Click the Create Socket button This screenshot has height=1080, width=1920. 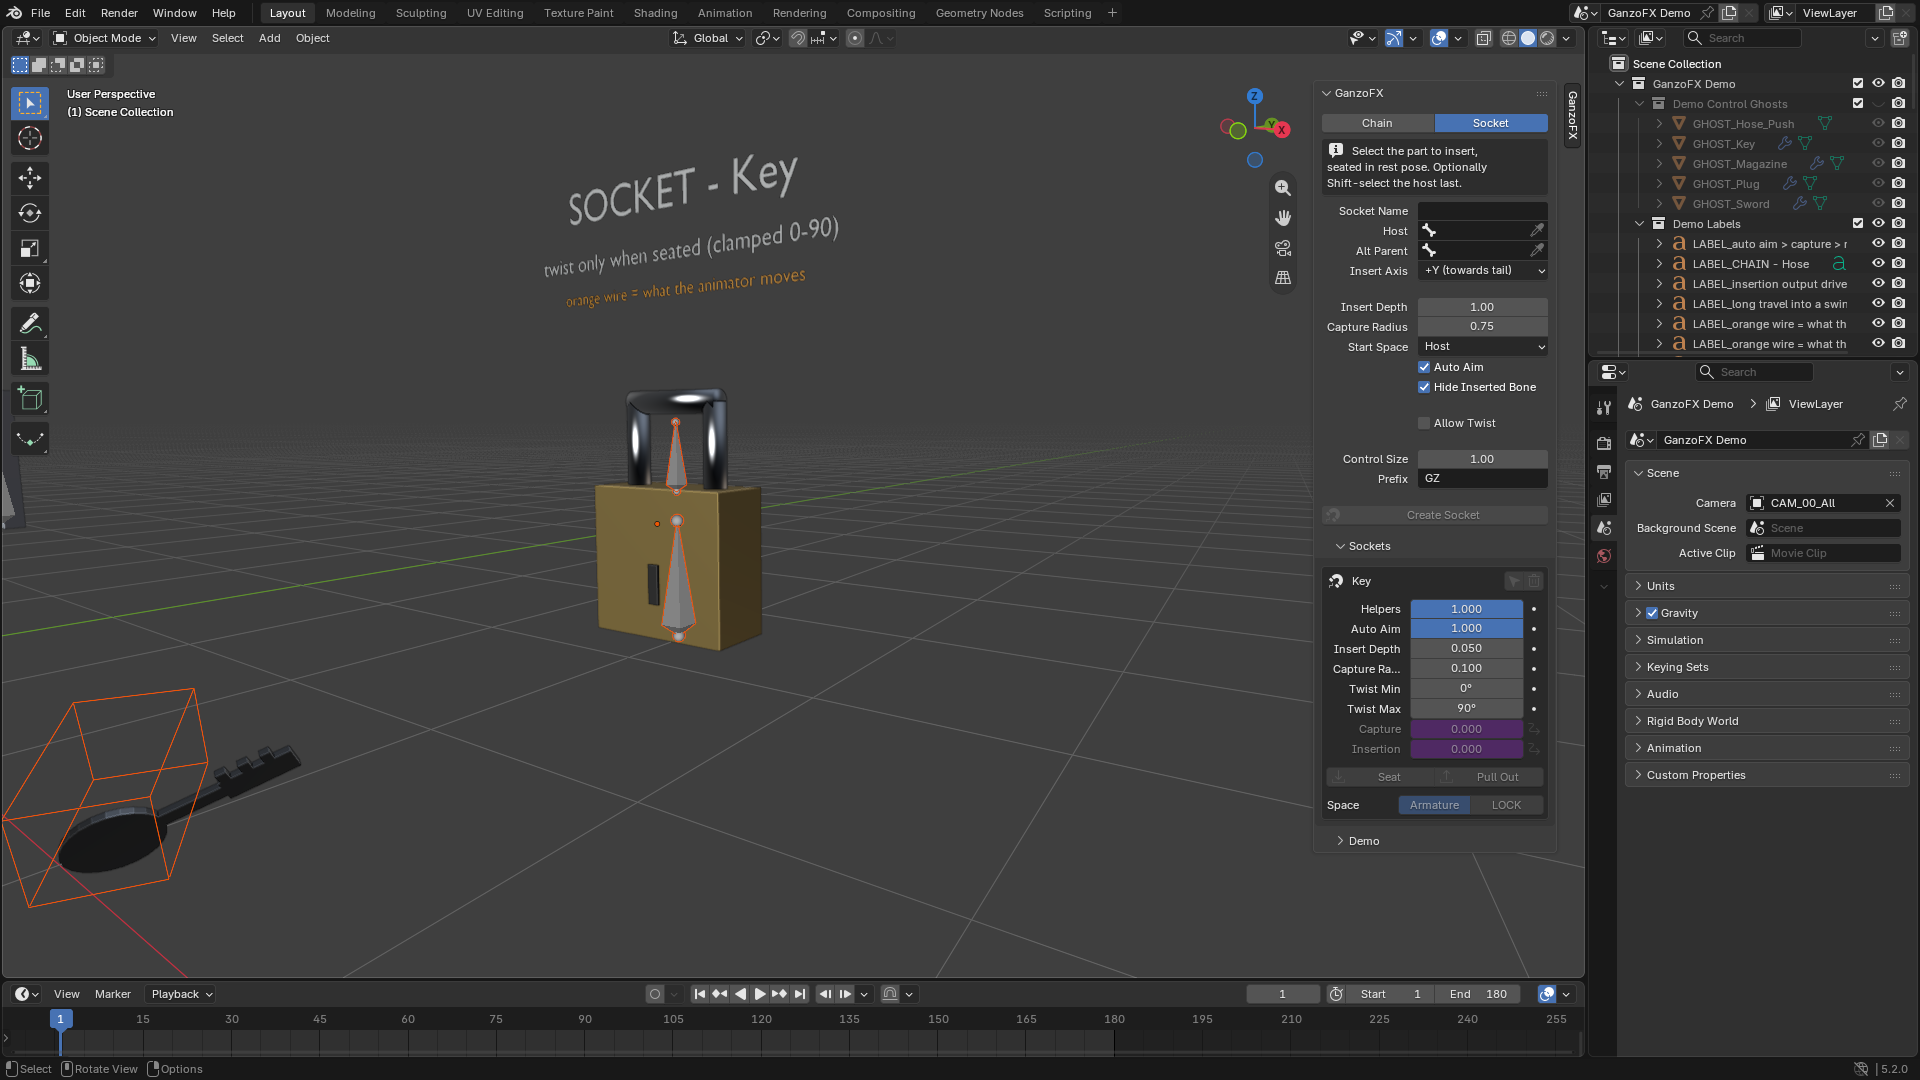(1435, 515)
